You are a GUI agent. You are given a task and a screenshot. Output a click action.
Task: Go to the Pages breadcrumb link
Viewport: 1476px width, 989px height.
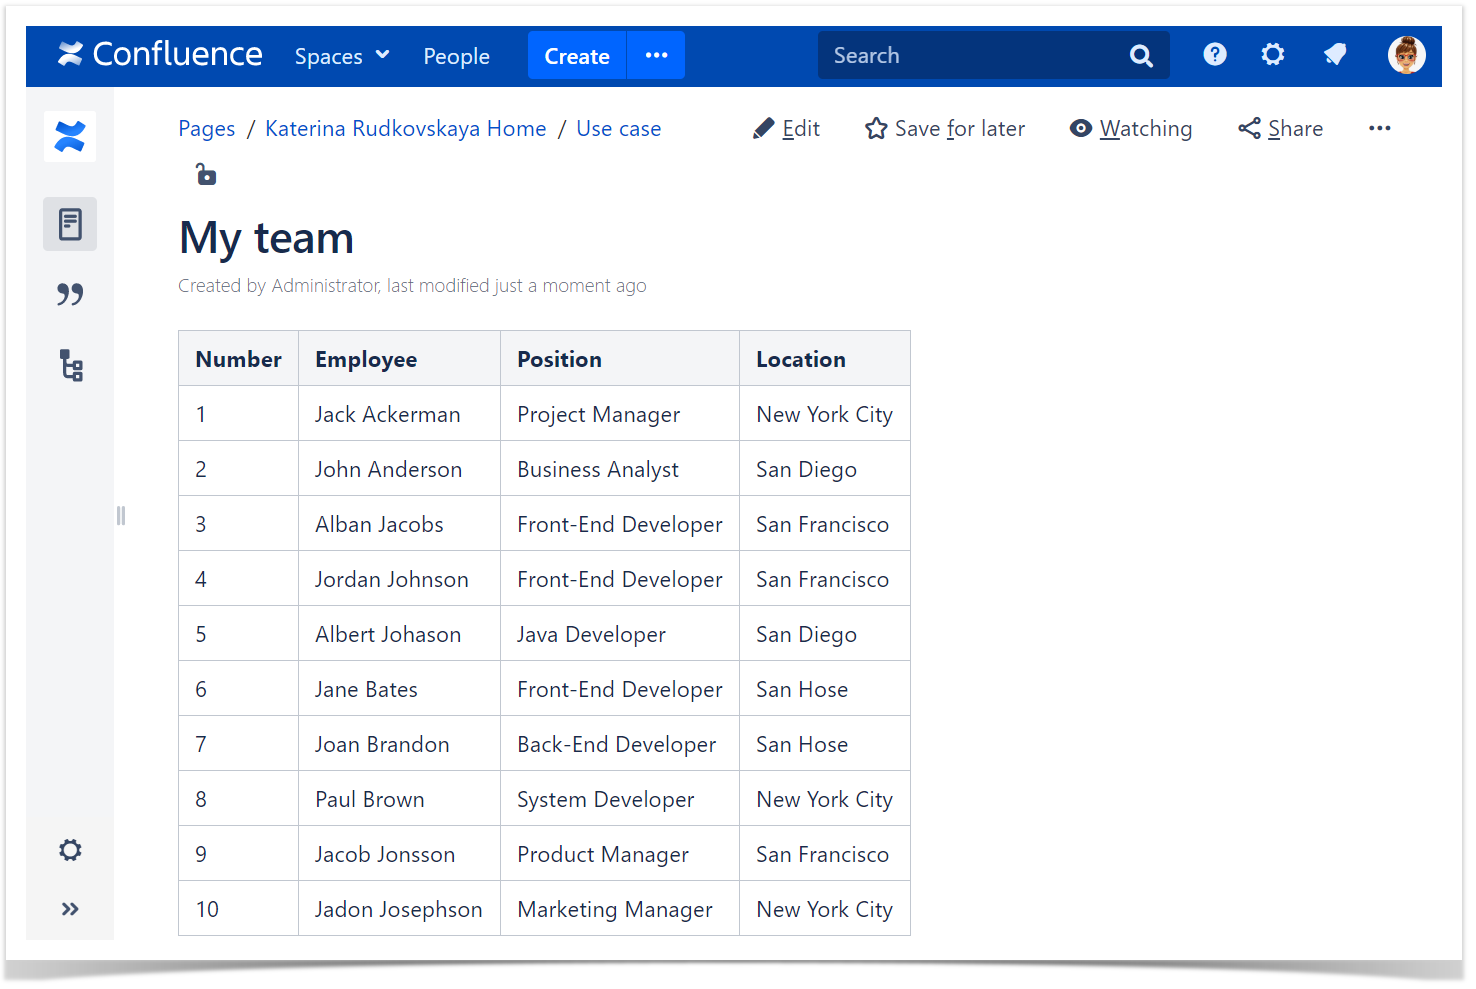click(x=207, y=129)
